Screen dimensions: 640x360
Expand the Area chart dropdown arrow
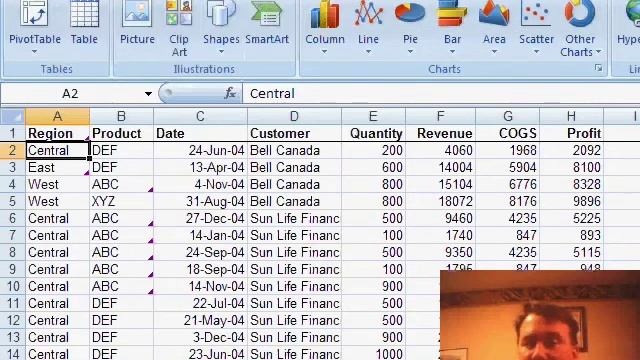494,52
